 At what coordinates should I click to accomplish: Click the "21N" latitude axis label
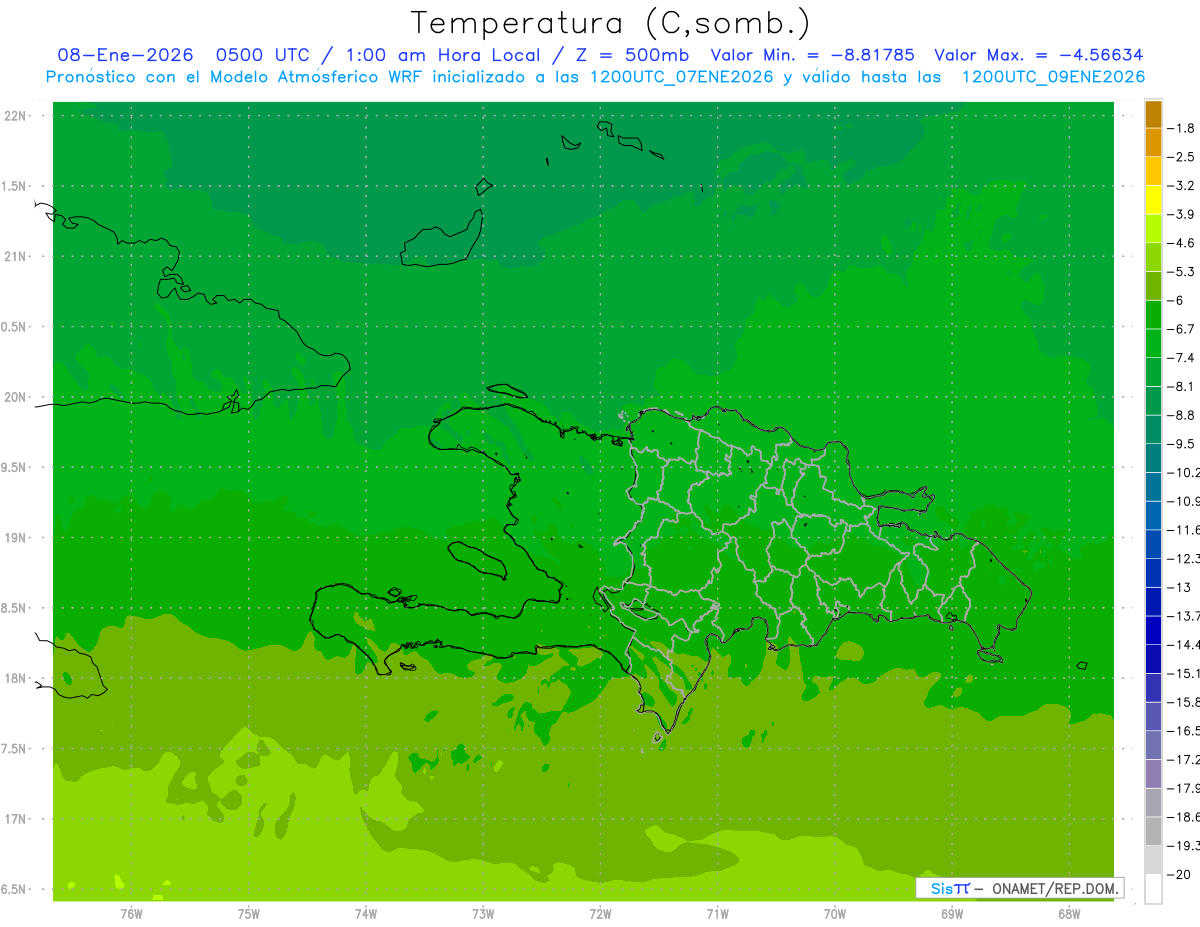click(x=16, y=257)
